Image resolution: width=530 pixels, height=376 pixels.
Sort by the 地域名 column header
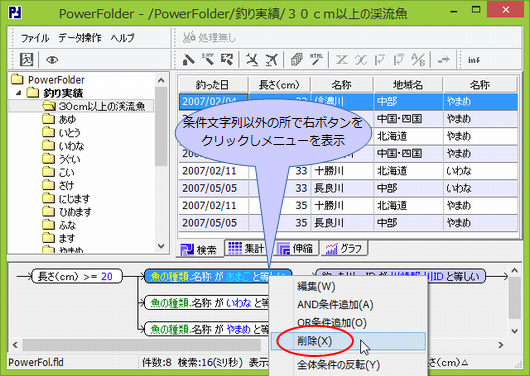coord(408,85)
